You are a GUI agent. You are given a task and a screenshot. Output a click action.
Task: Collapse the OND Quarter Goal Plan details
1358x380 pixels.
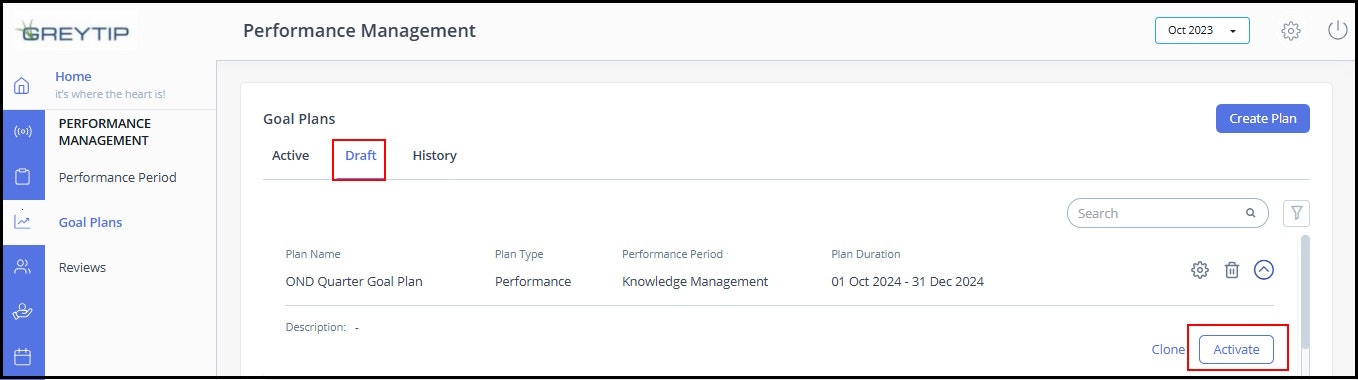click(x=1264, y=270)
